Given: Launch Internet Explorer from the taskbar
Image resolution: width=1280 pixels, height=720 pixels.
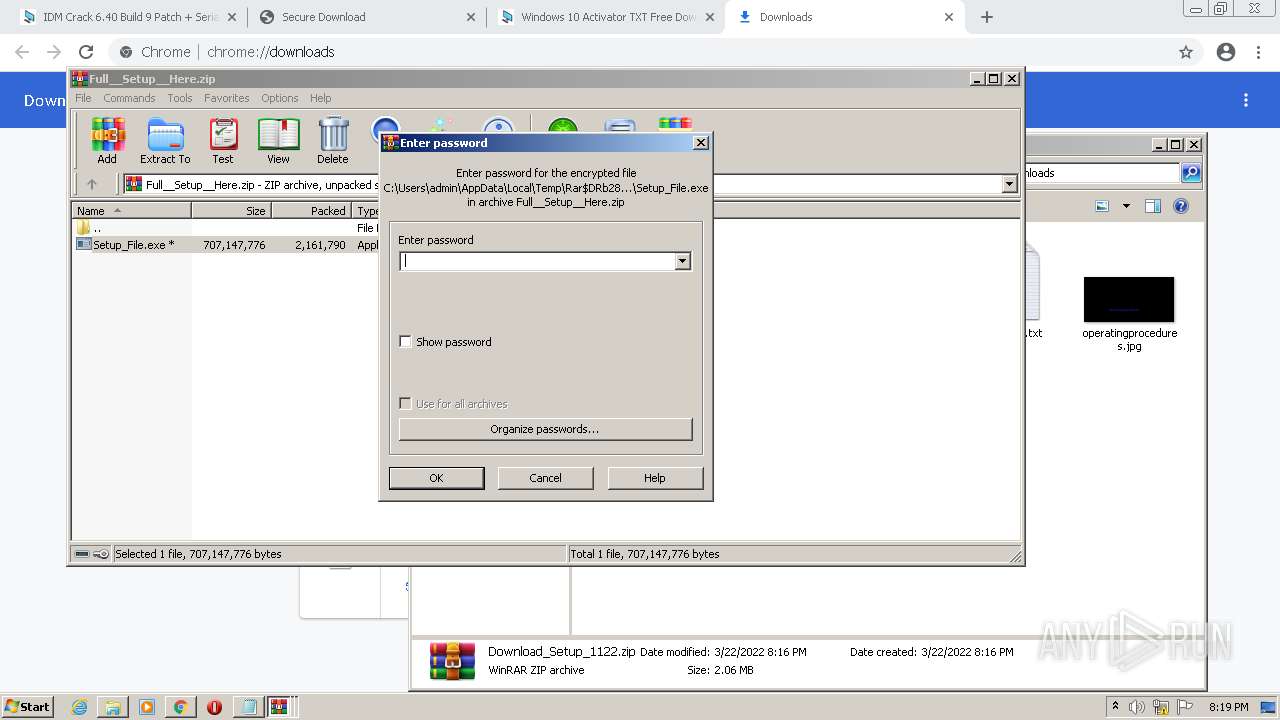Looking at the screenshot, I should (x=79, y=707).
